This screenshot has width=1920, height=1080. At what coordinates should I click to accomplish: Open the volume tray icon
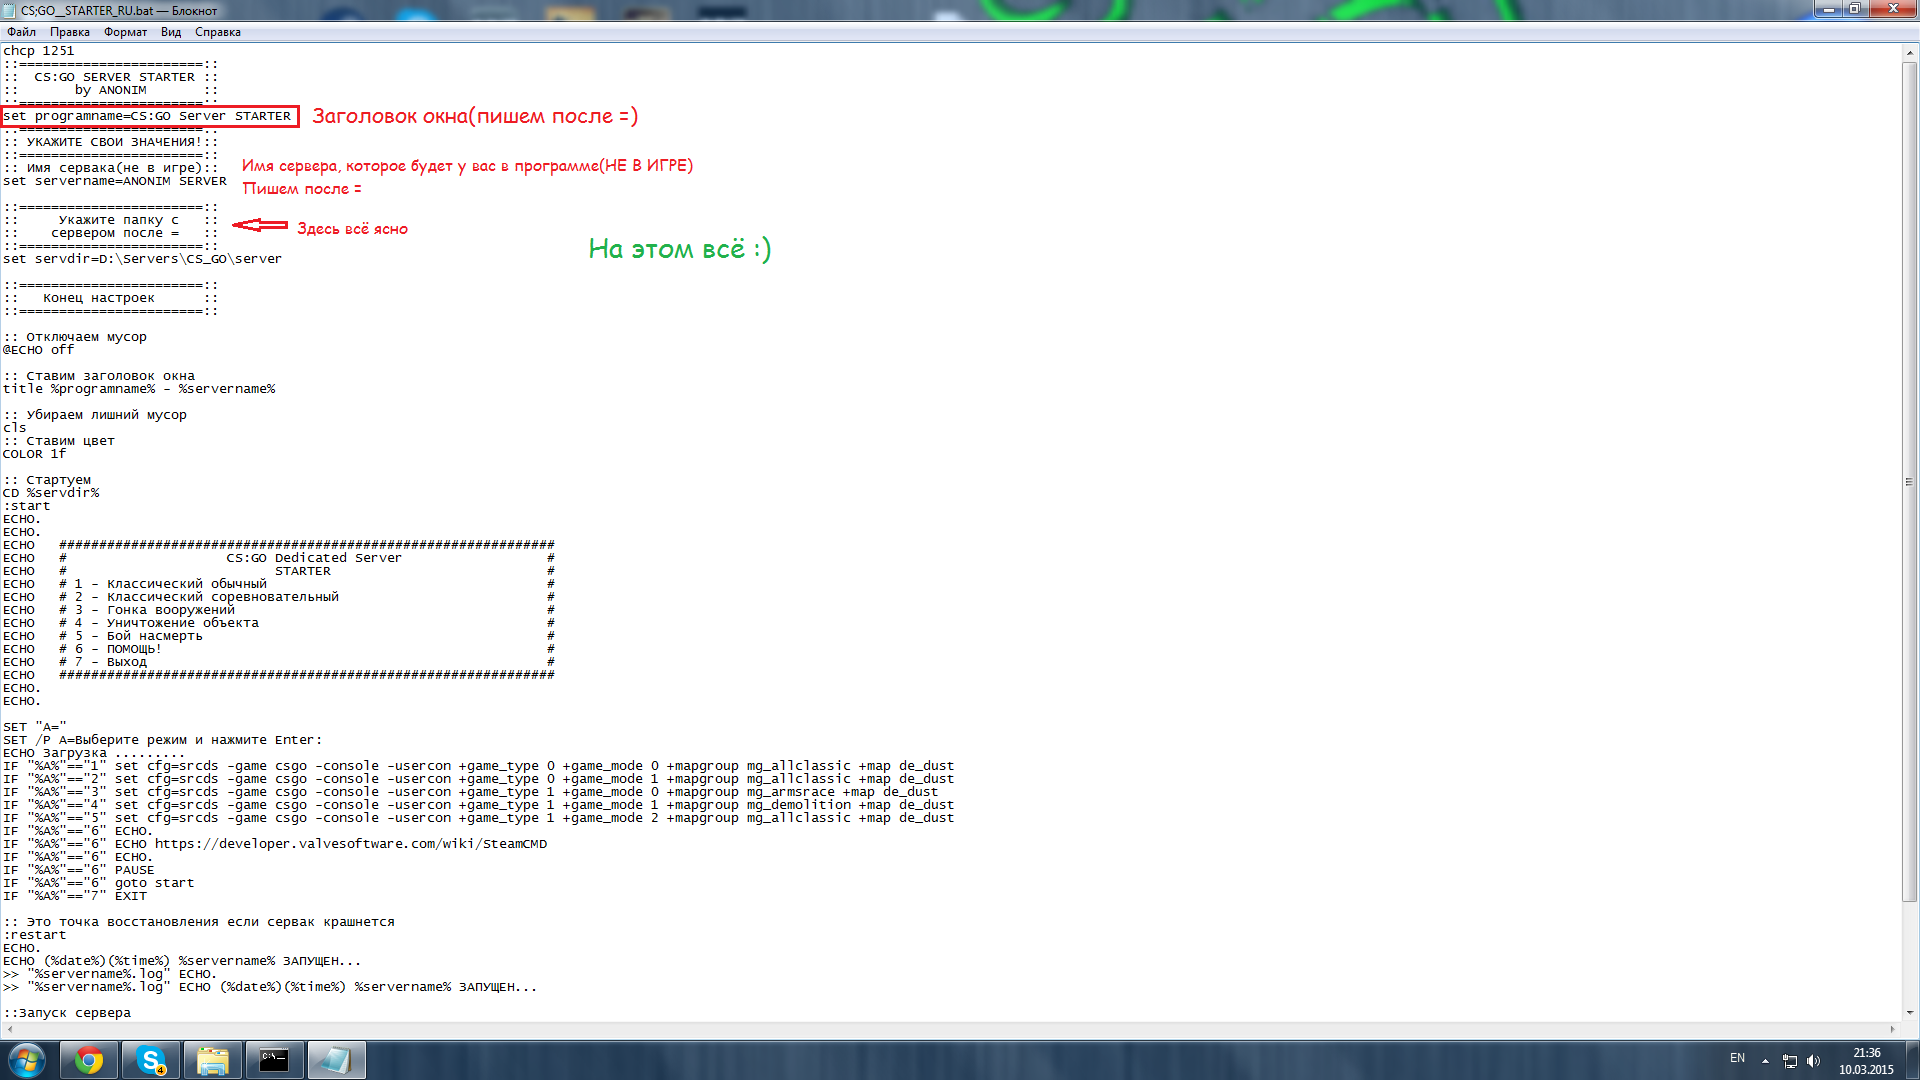coord(1813,1060)
